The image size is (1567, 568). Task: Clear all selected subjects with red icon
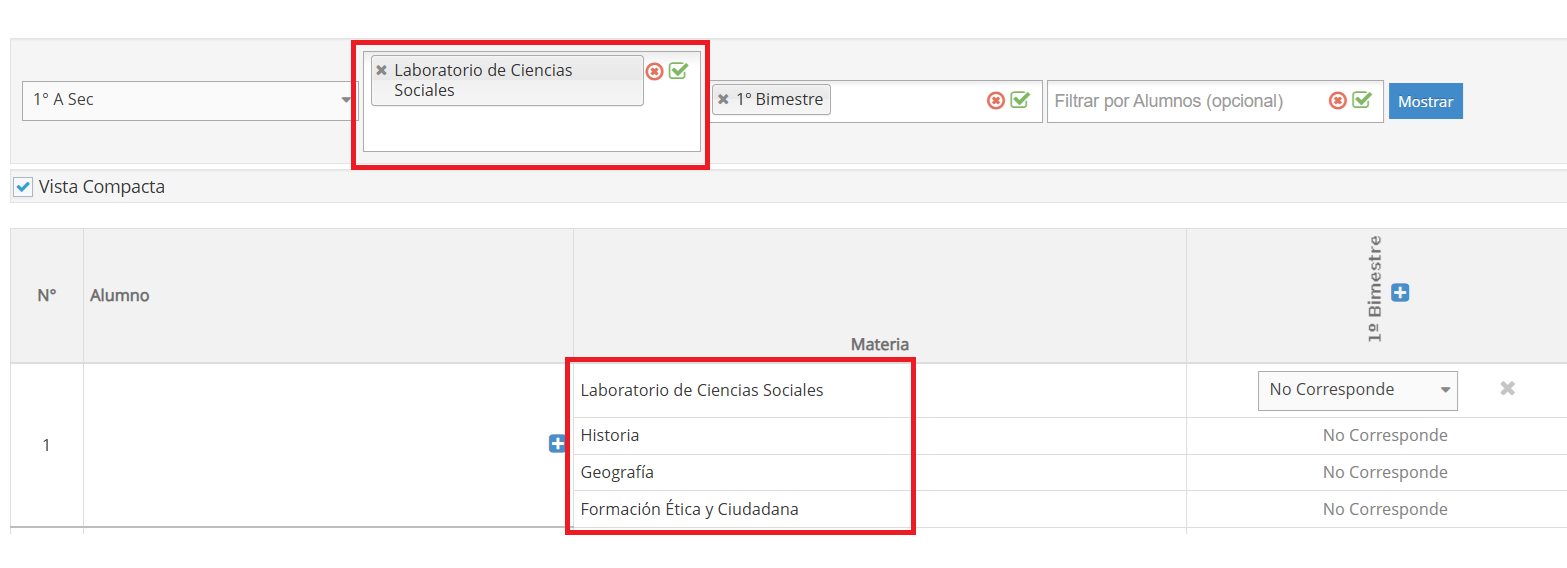click(x=654, y=71)
